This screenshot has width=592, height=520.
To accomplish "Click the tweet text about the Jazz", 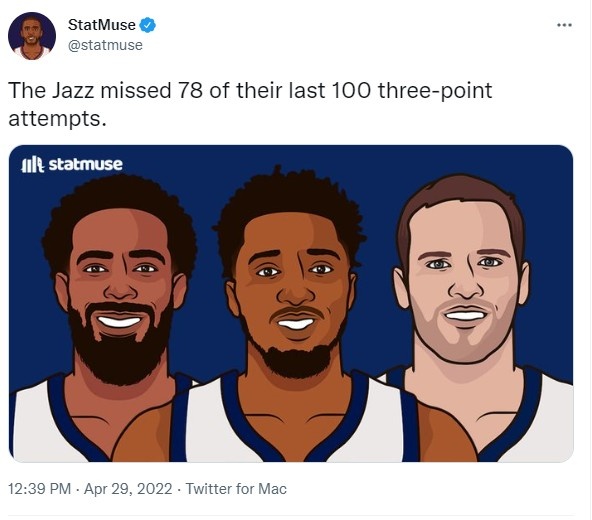I will coord(250,105).
